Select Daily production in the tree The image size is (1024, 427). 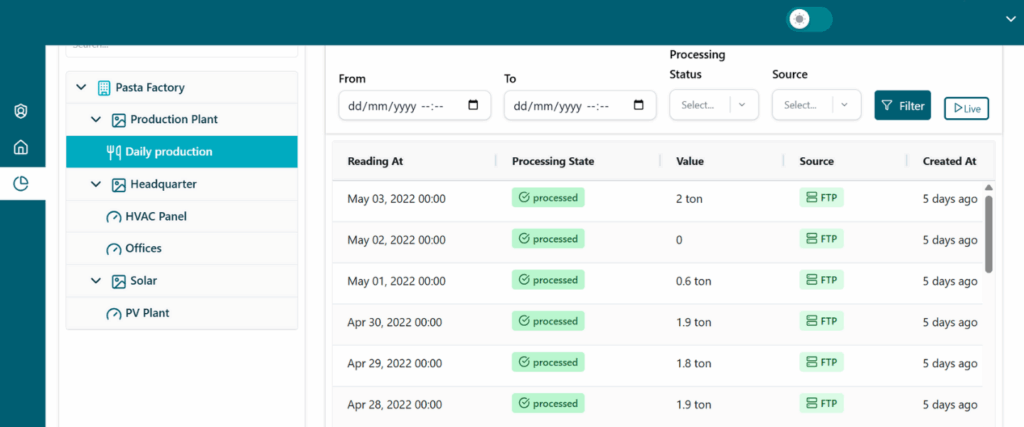(168, 152)
